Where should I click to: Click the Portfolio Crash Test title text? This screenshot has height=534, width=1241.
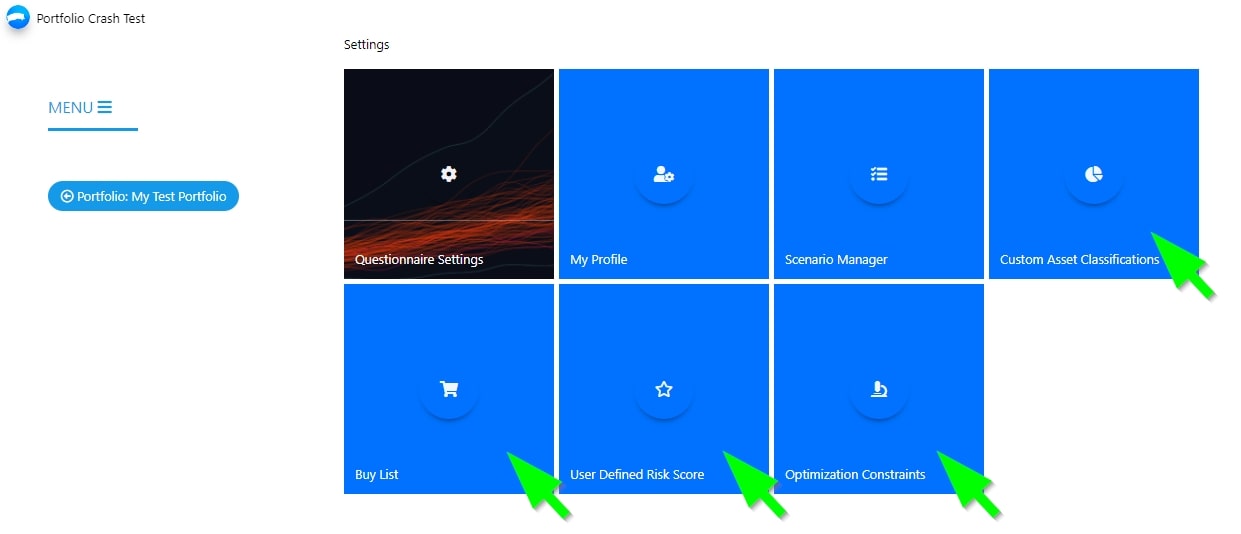click(91, 18)
